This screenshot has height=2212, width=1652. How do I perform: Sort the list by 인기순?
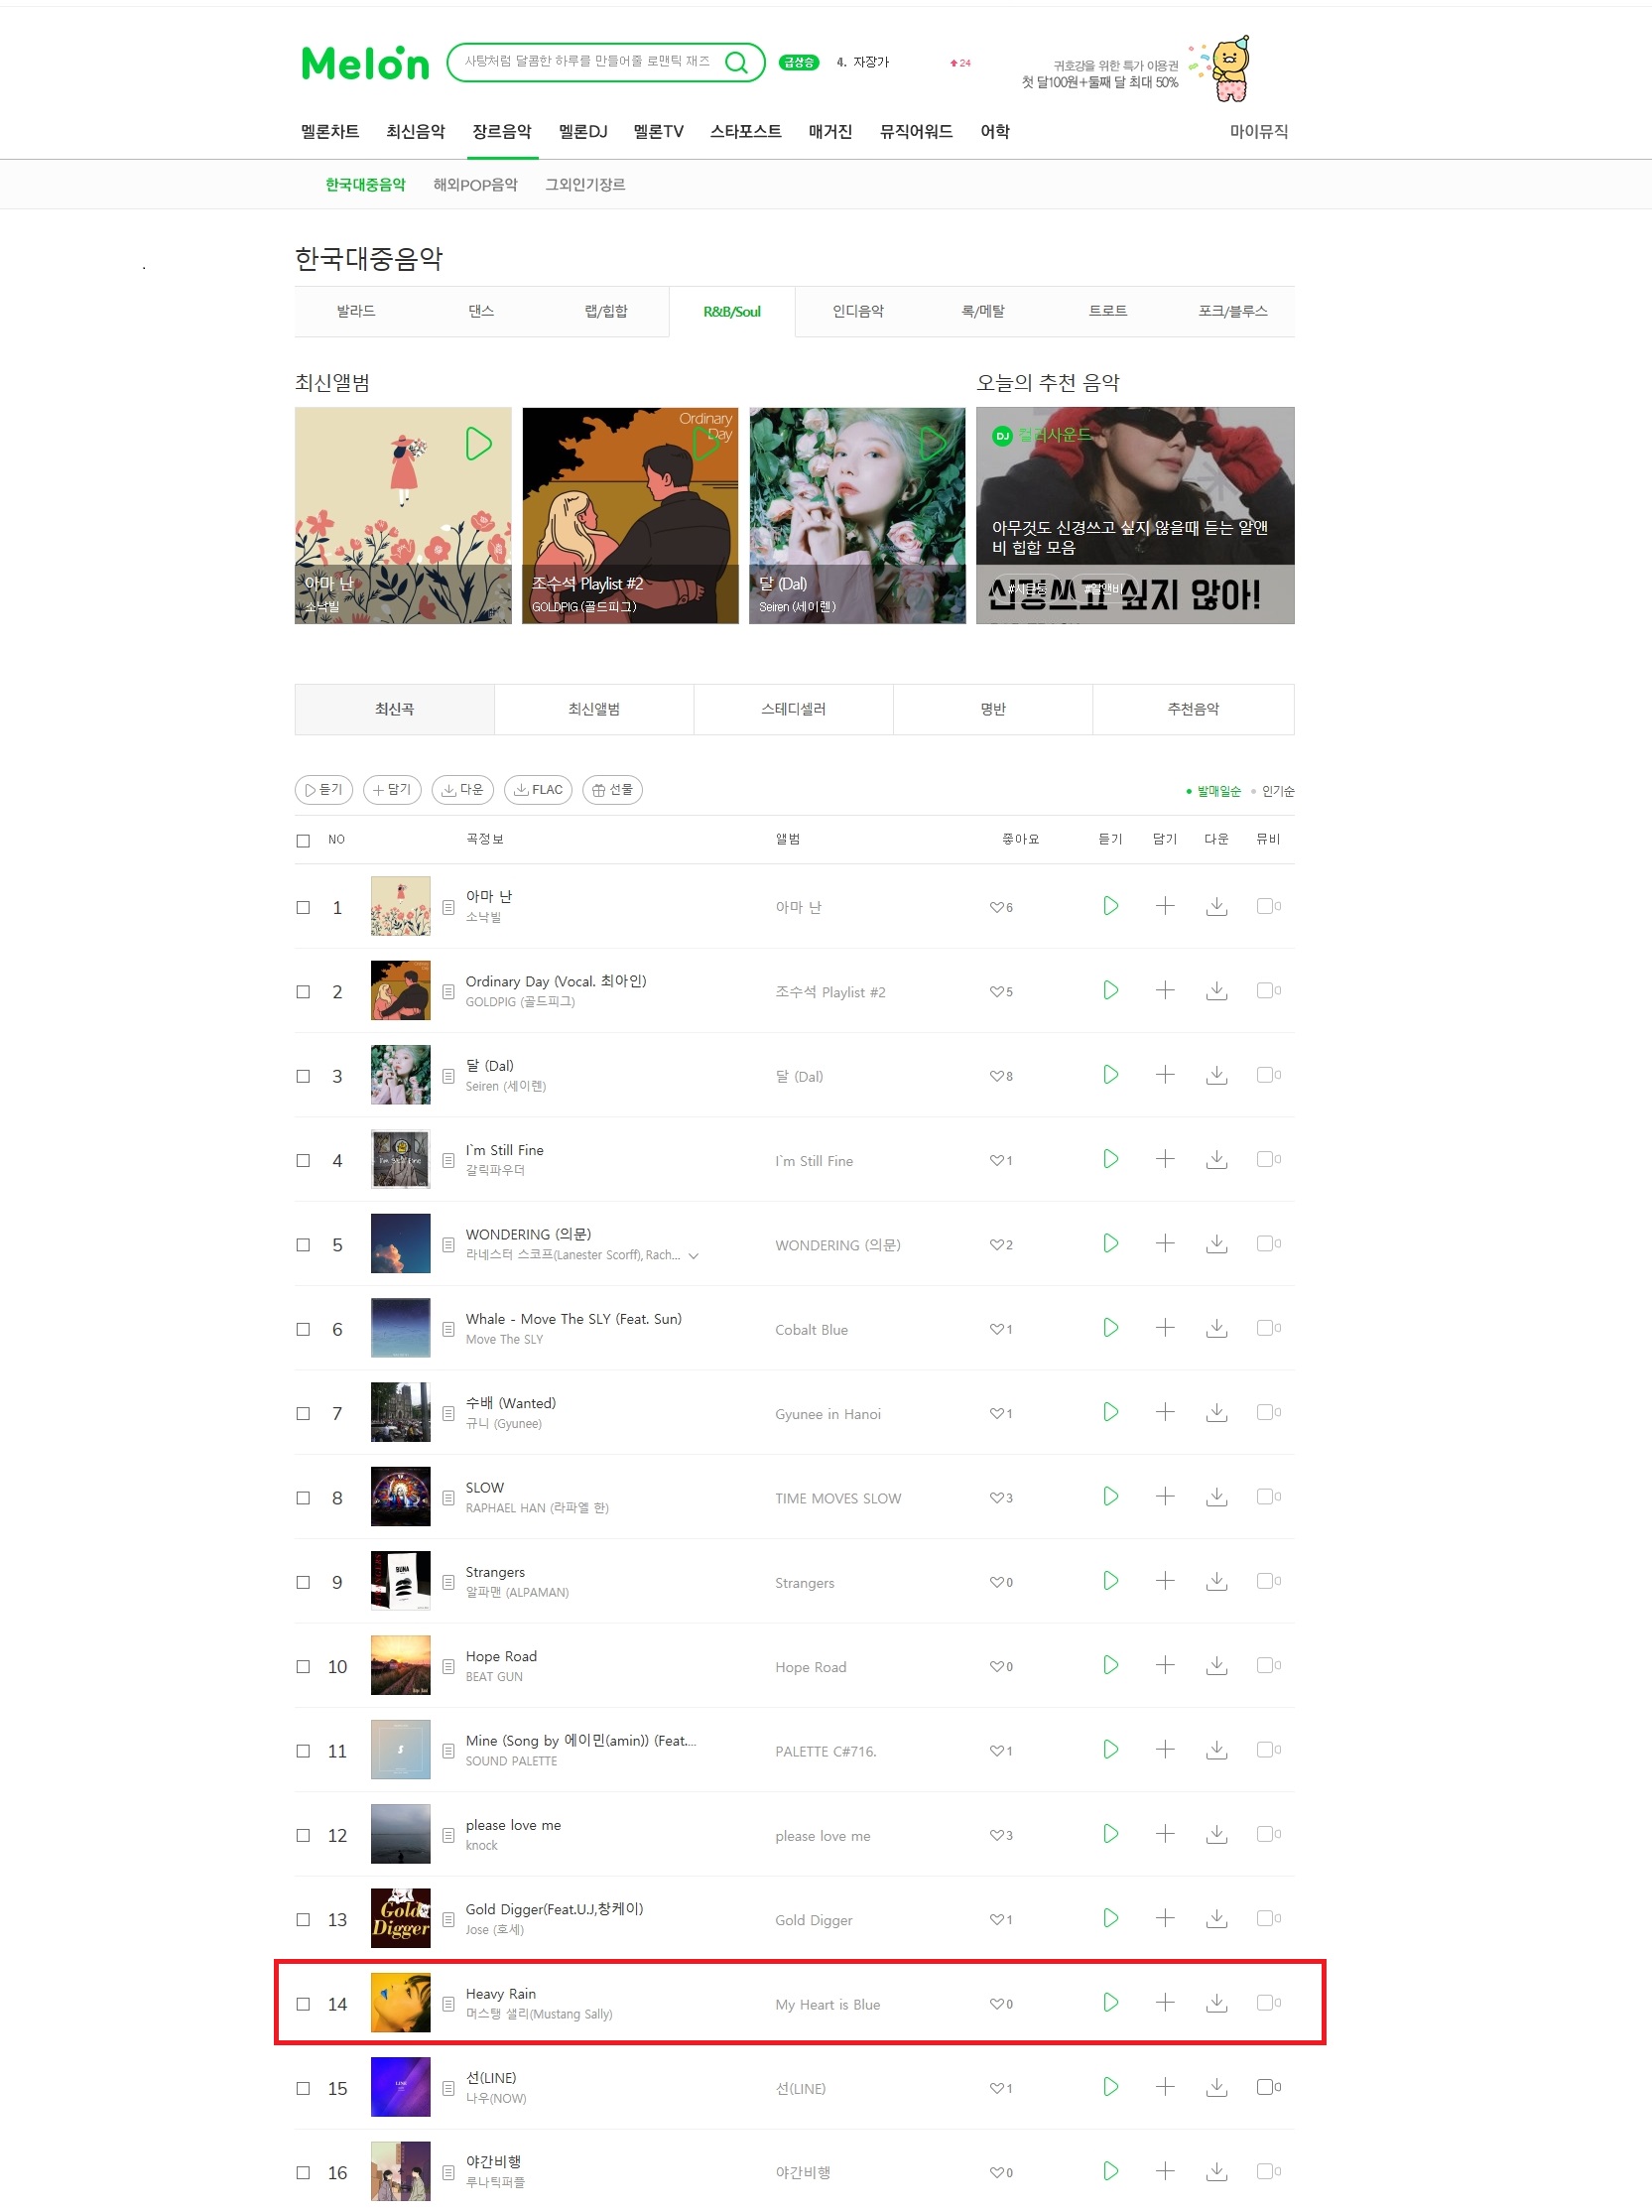click(x=1277, y=791)
